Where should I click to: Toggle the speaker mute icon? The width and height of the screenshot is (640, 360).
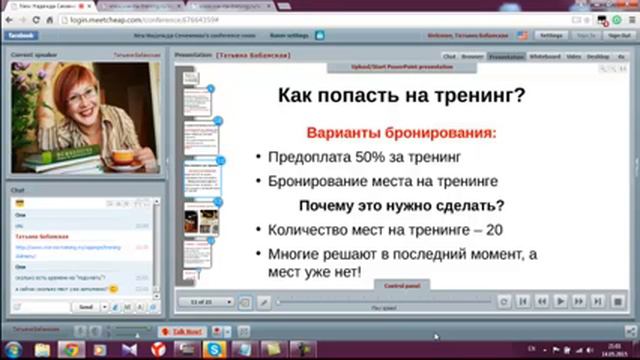click(95, 331)
